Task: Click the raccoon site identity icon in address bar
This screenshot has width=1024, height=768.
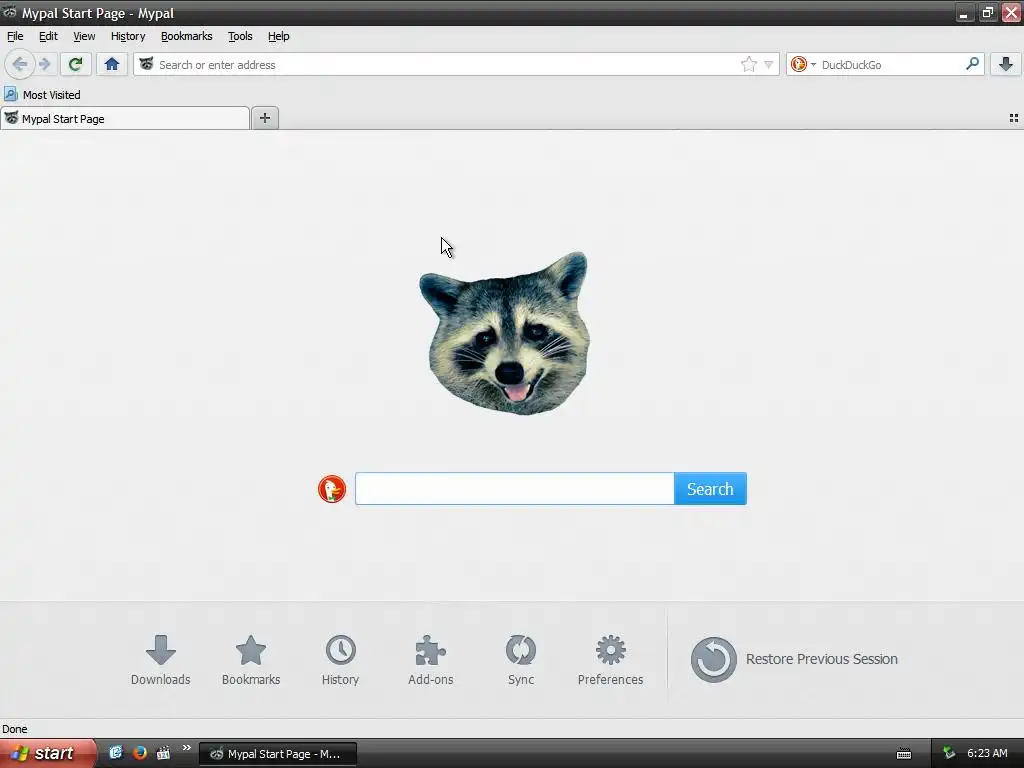Action: 146,64
